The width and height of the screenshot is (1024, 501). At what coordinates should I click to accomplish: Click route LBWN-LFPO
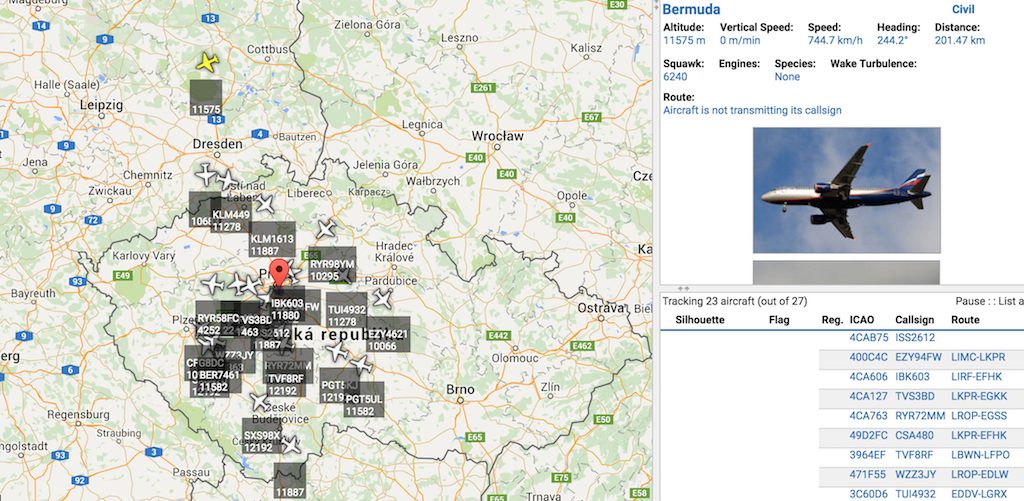tap(980, 455)
